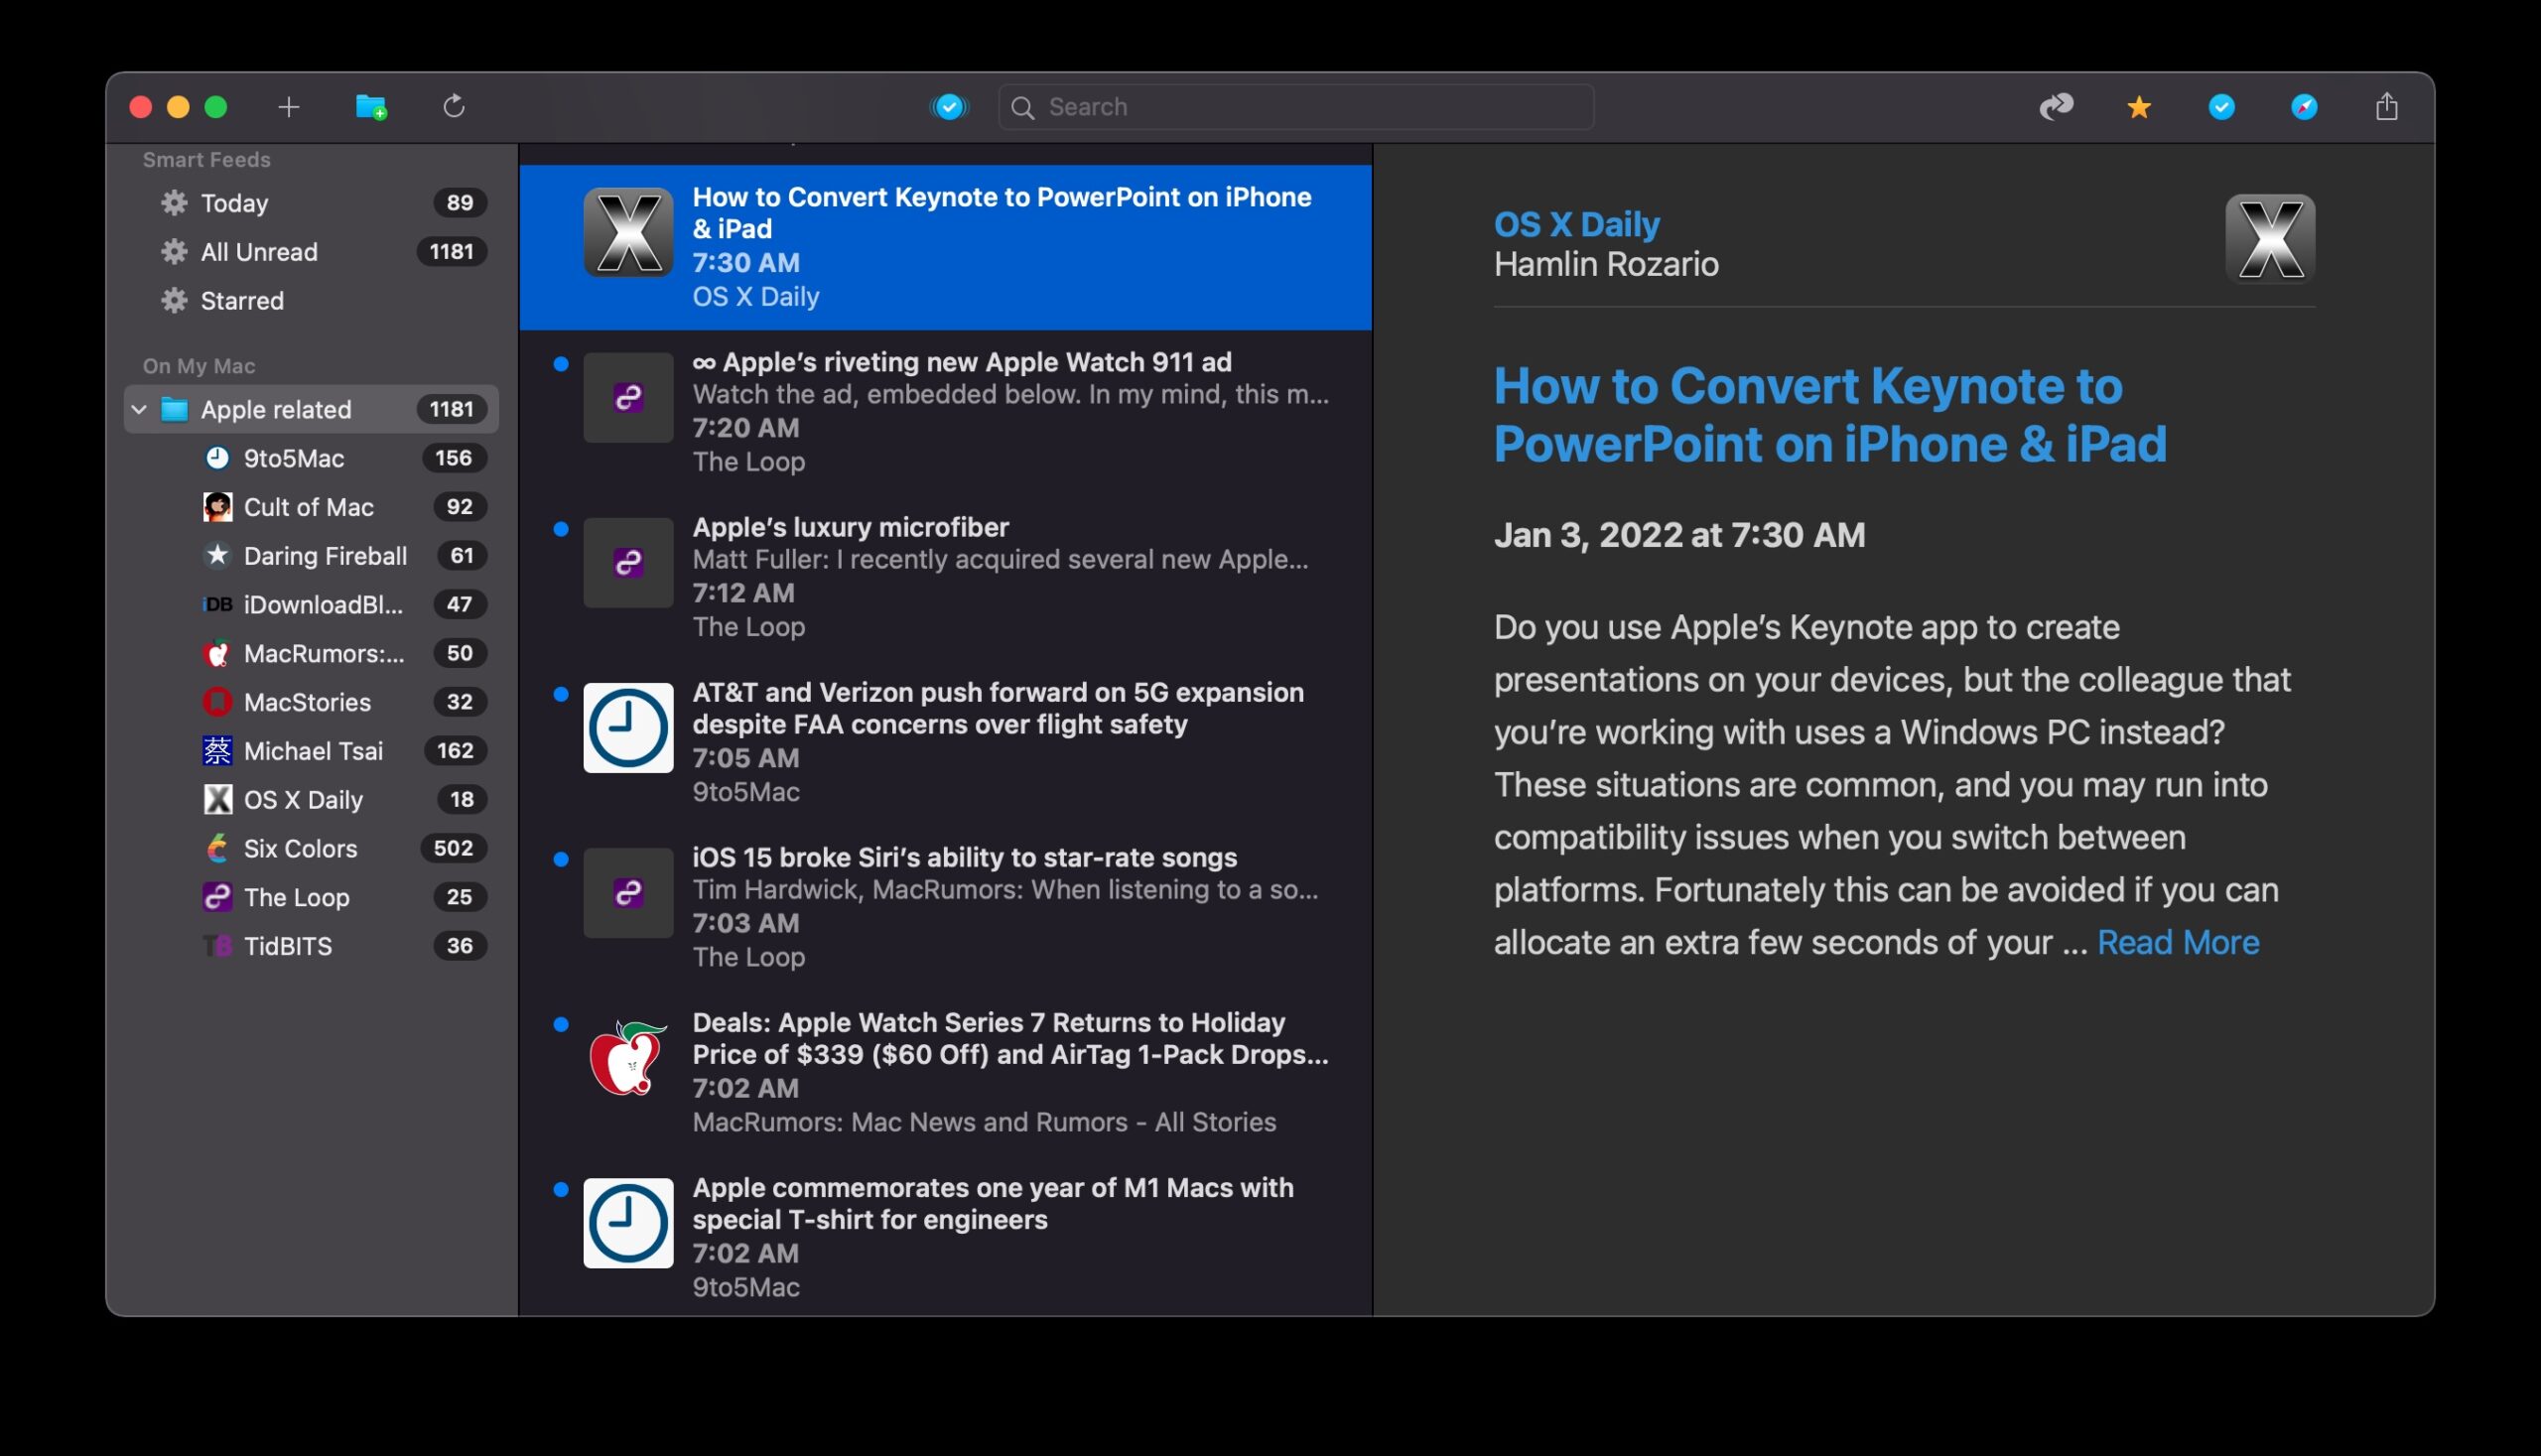Click the OS X Daily feed icon in sidebar
2541x1456 pixels.
(x=217, y=799)
